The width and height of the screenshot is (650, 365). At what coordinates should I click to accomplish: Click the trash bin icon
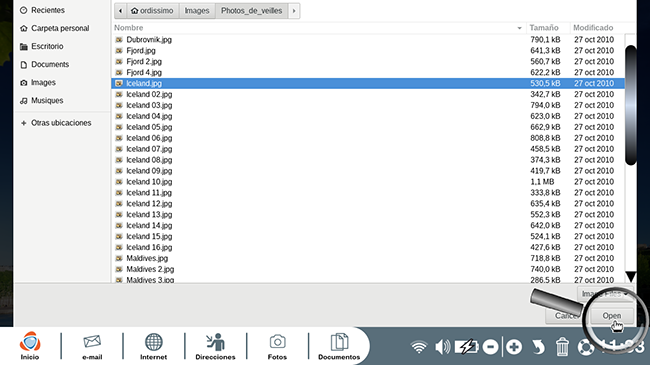coord(562,346)
